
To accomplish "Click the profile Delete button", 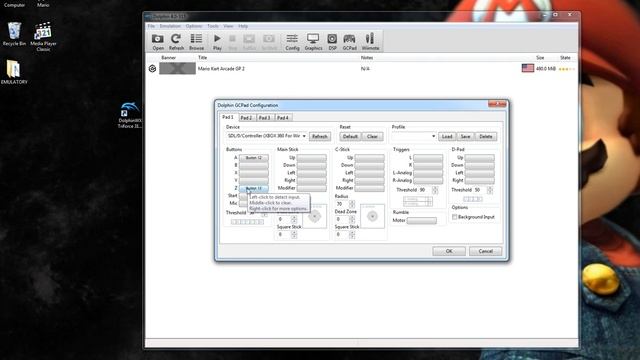I will [485, 136].
